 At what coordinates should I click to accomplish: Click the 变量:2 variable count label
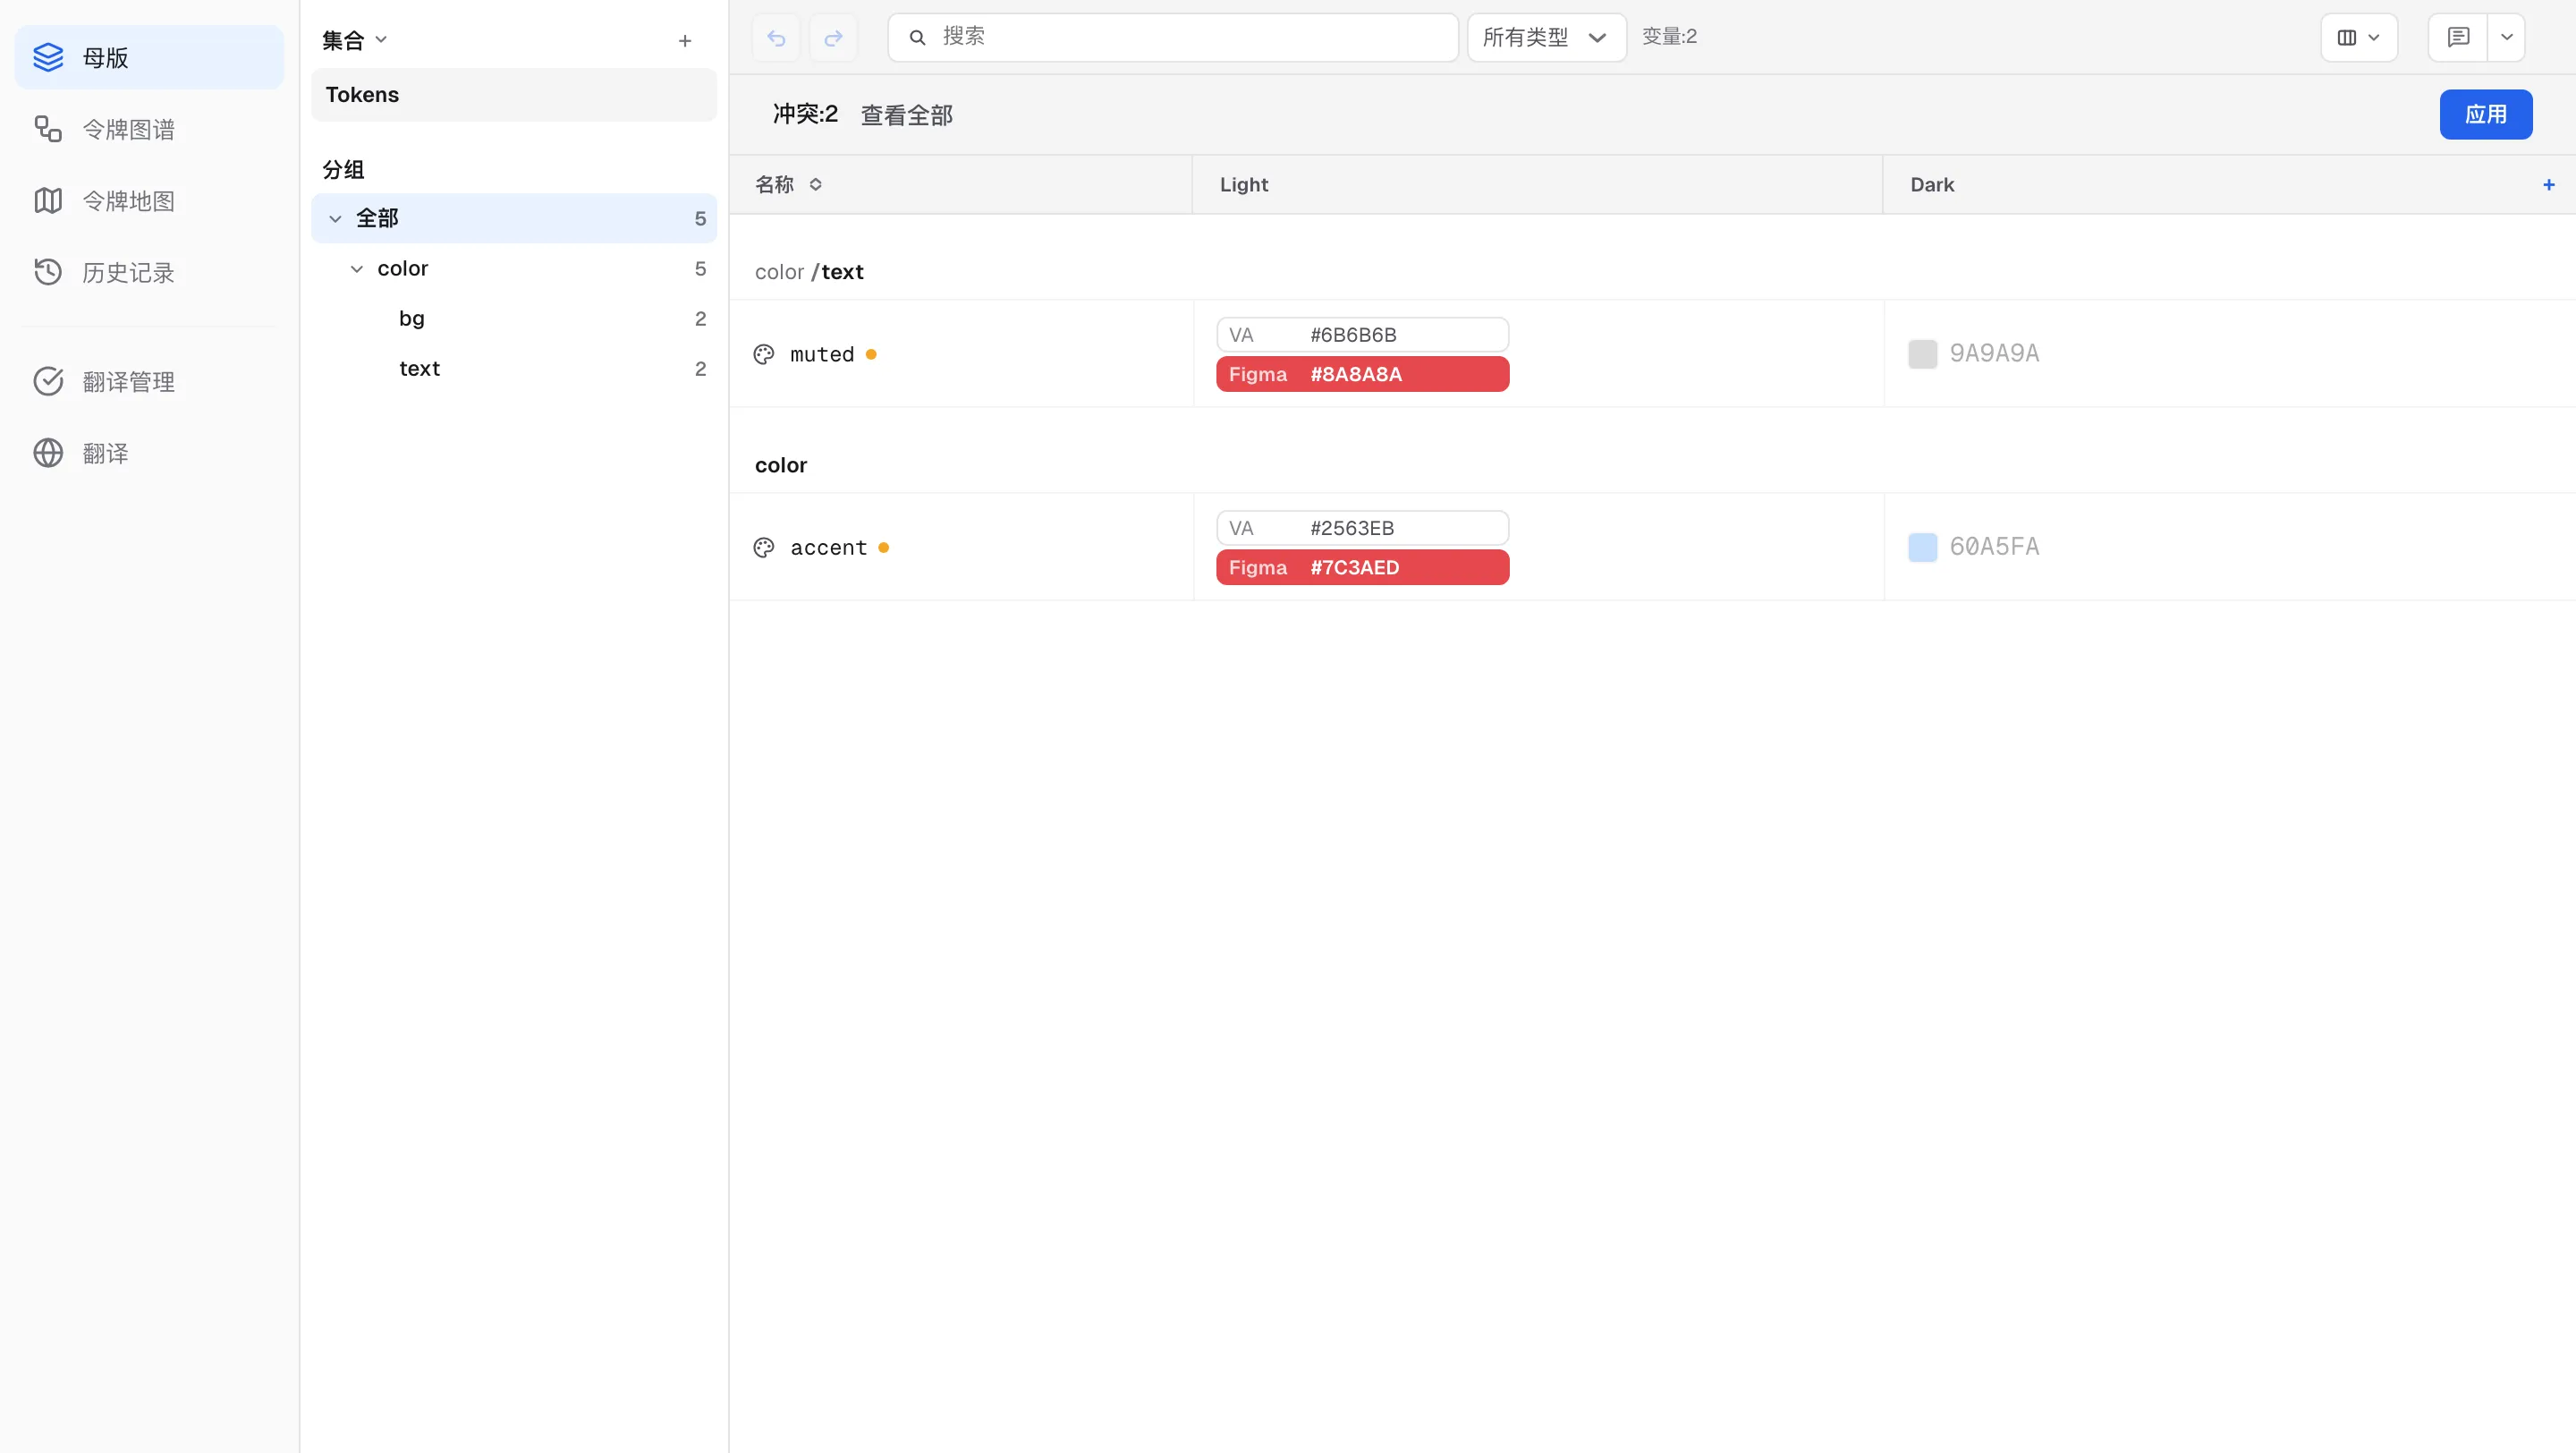click(1669, 36)
